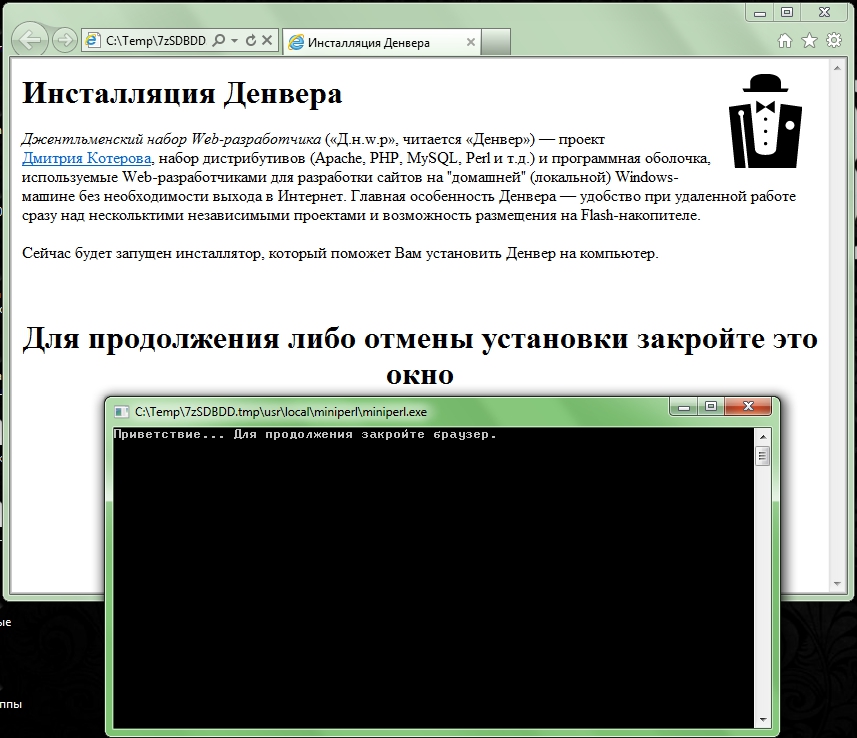Click the Denwer gentleman logo image
The width and height of the screenshot is (857, 738).
click(x=765, y=121)
